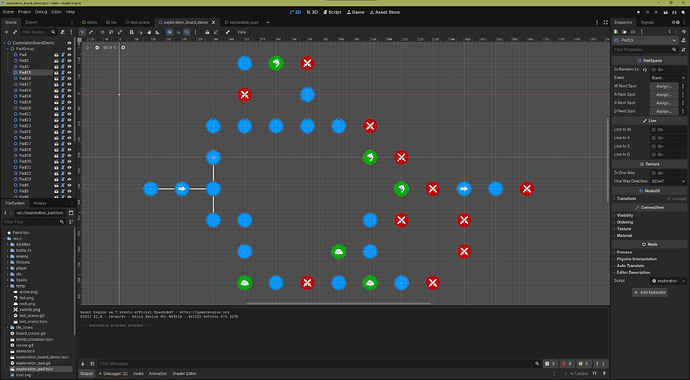Click Assign for D Next Spot
690x380 pixels.
click(664, 111)
